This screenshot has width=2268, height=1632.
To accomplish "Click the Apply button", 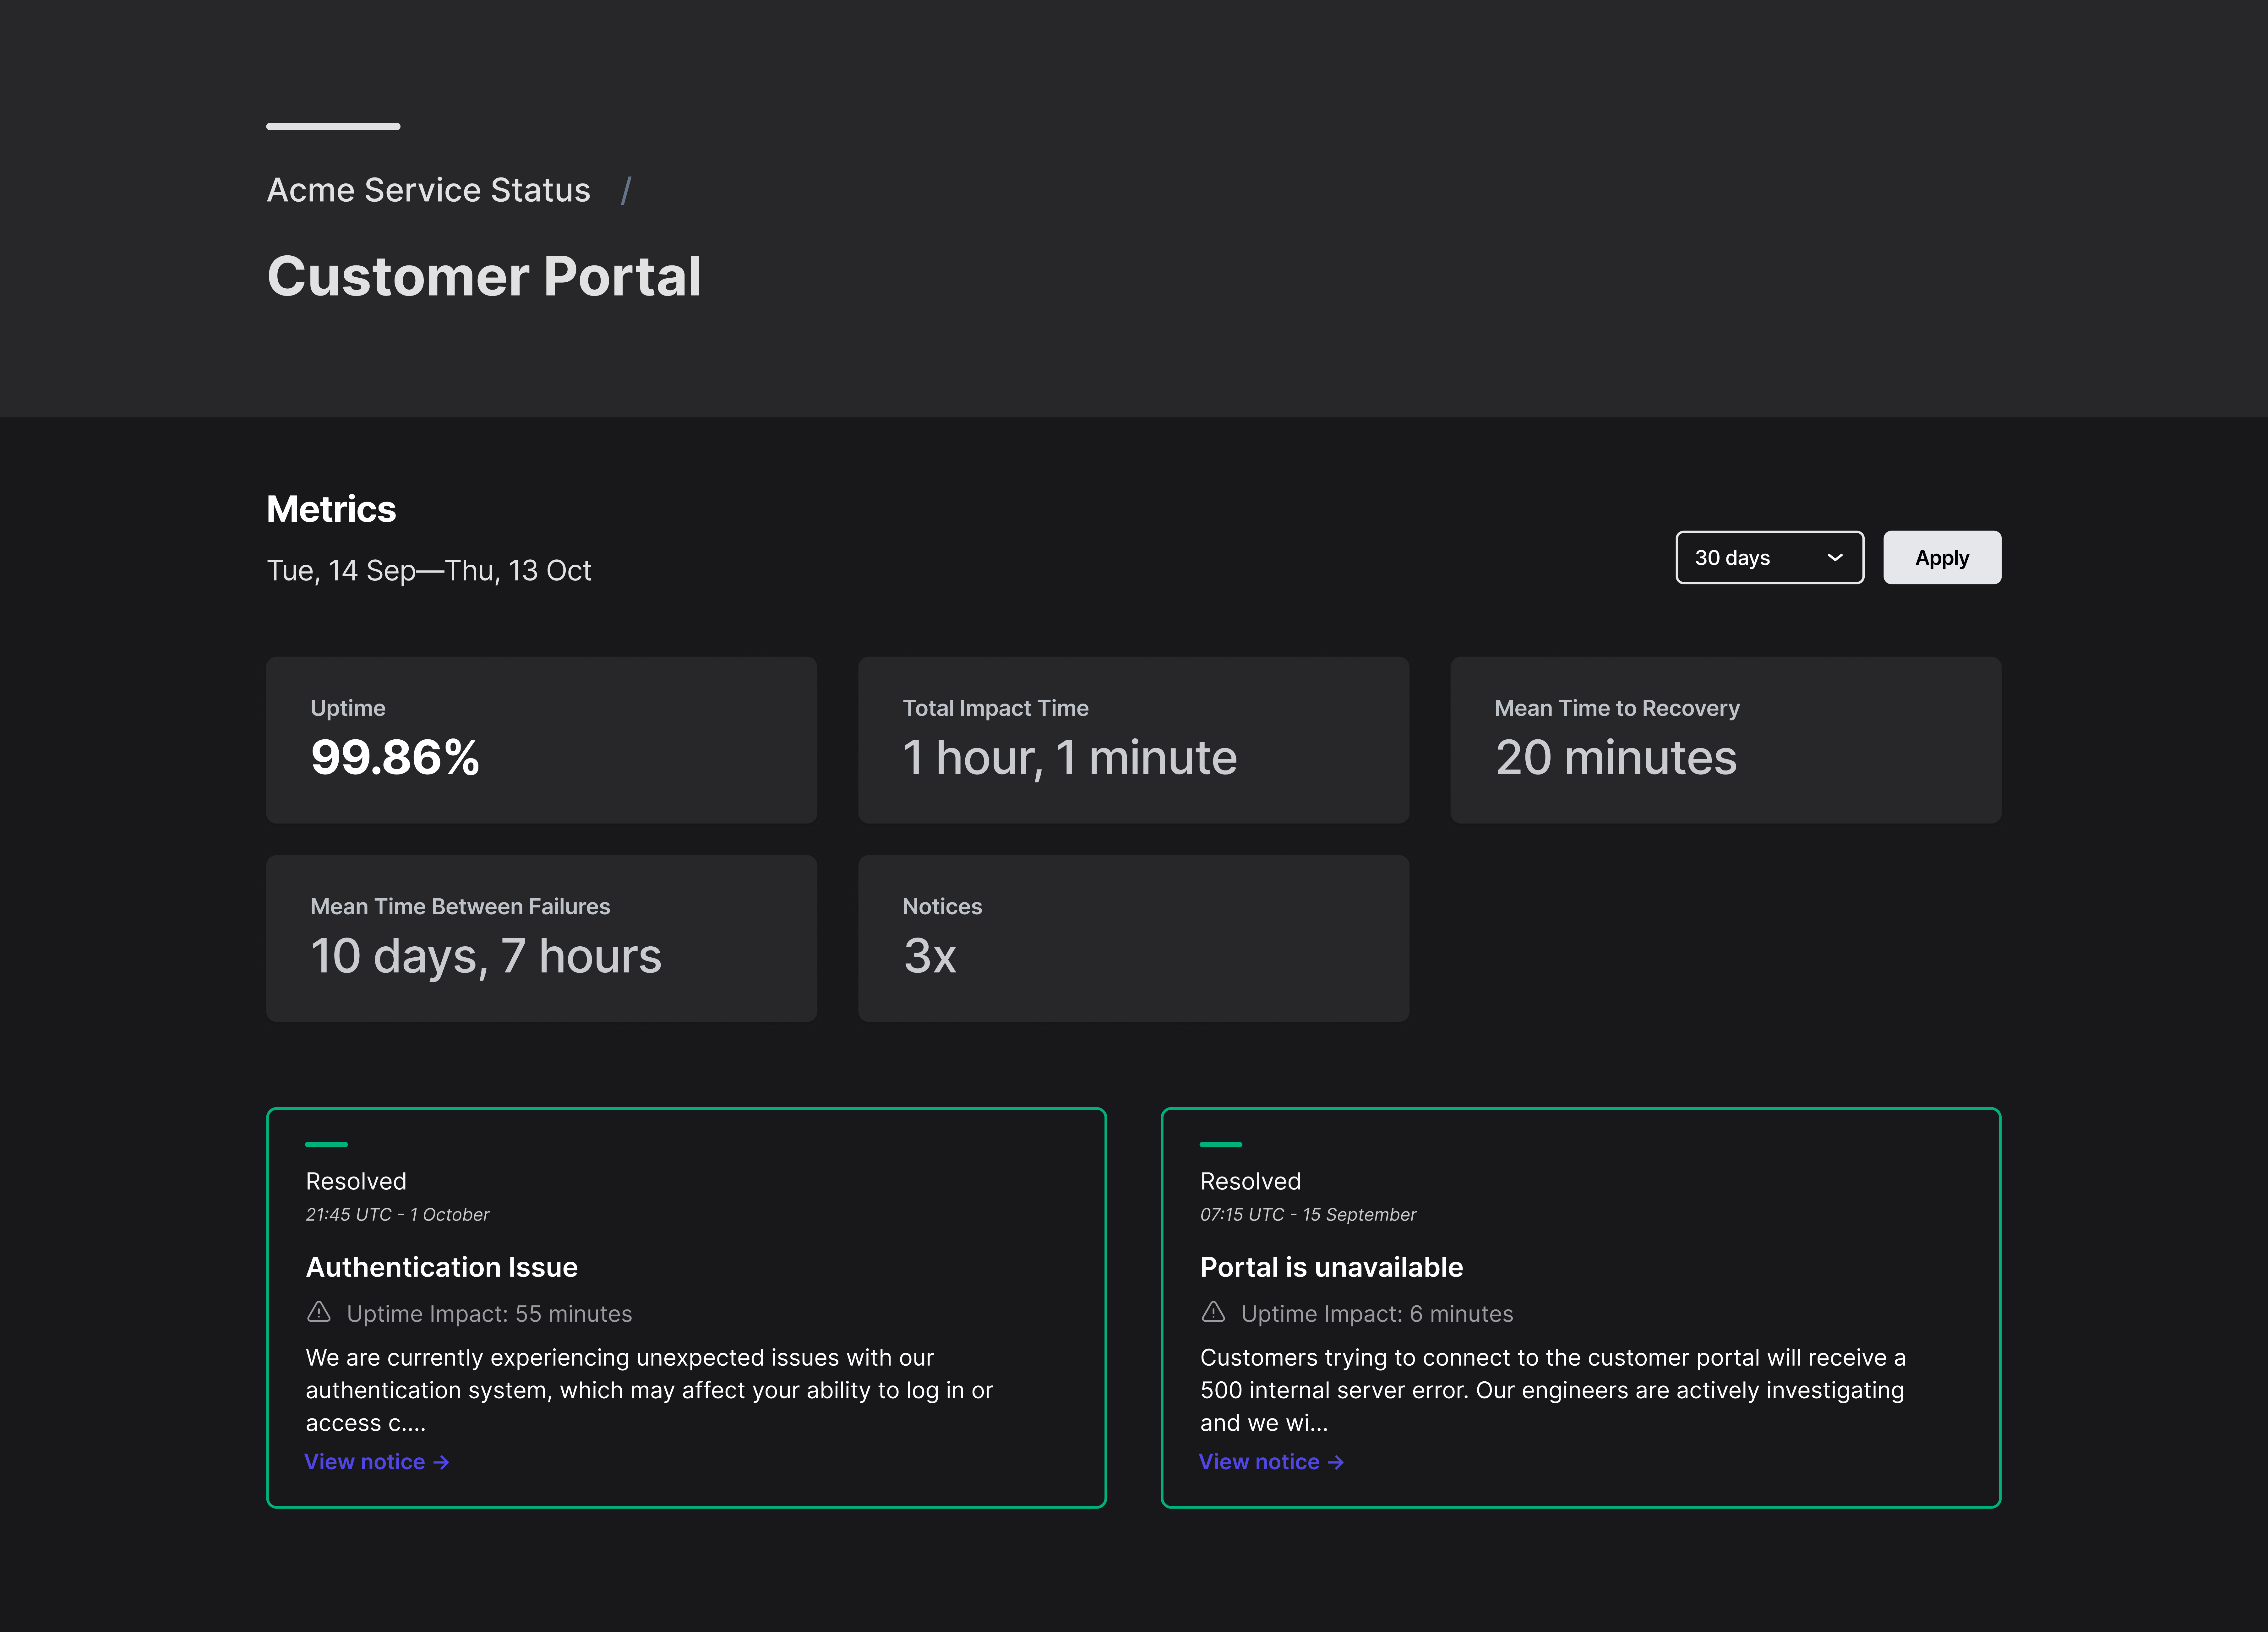I will click(x=1941, y=557).
